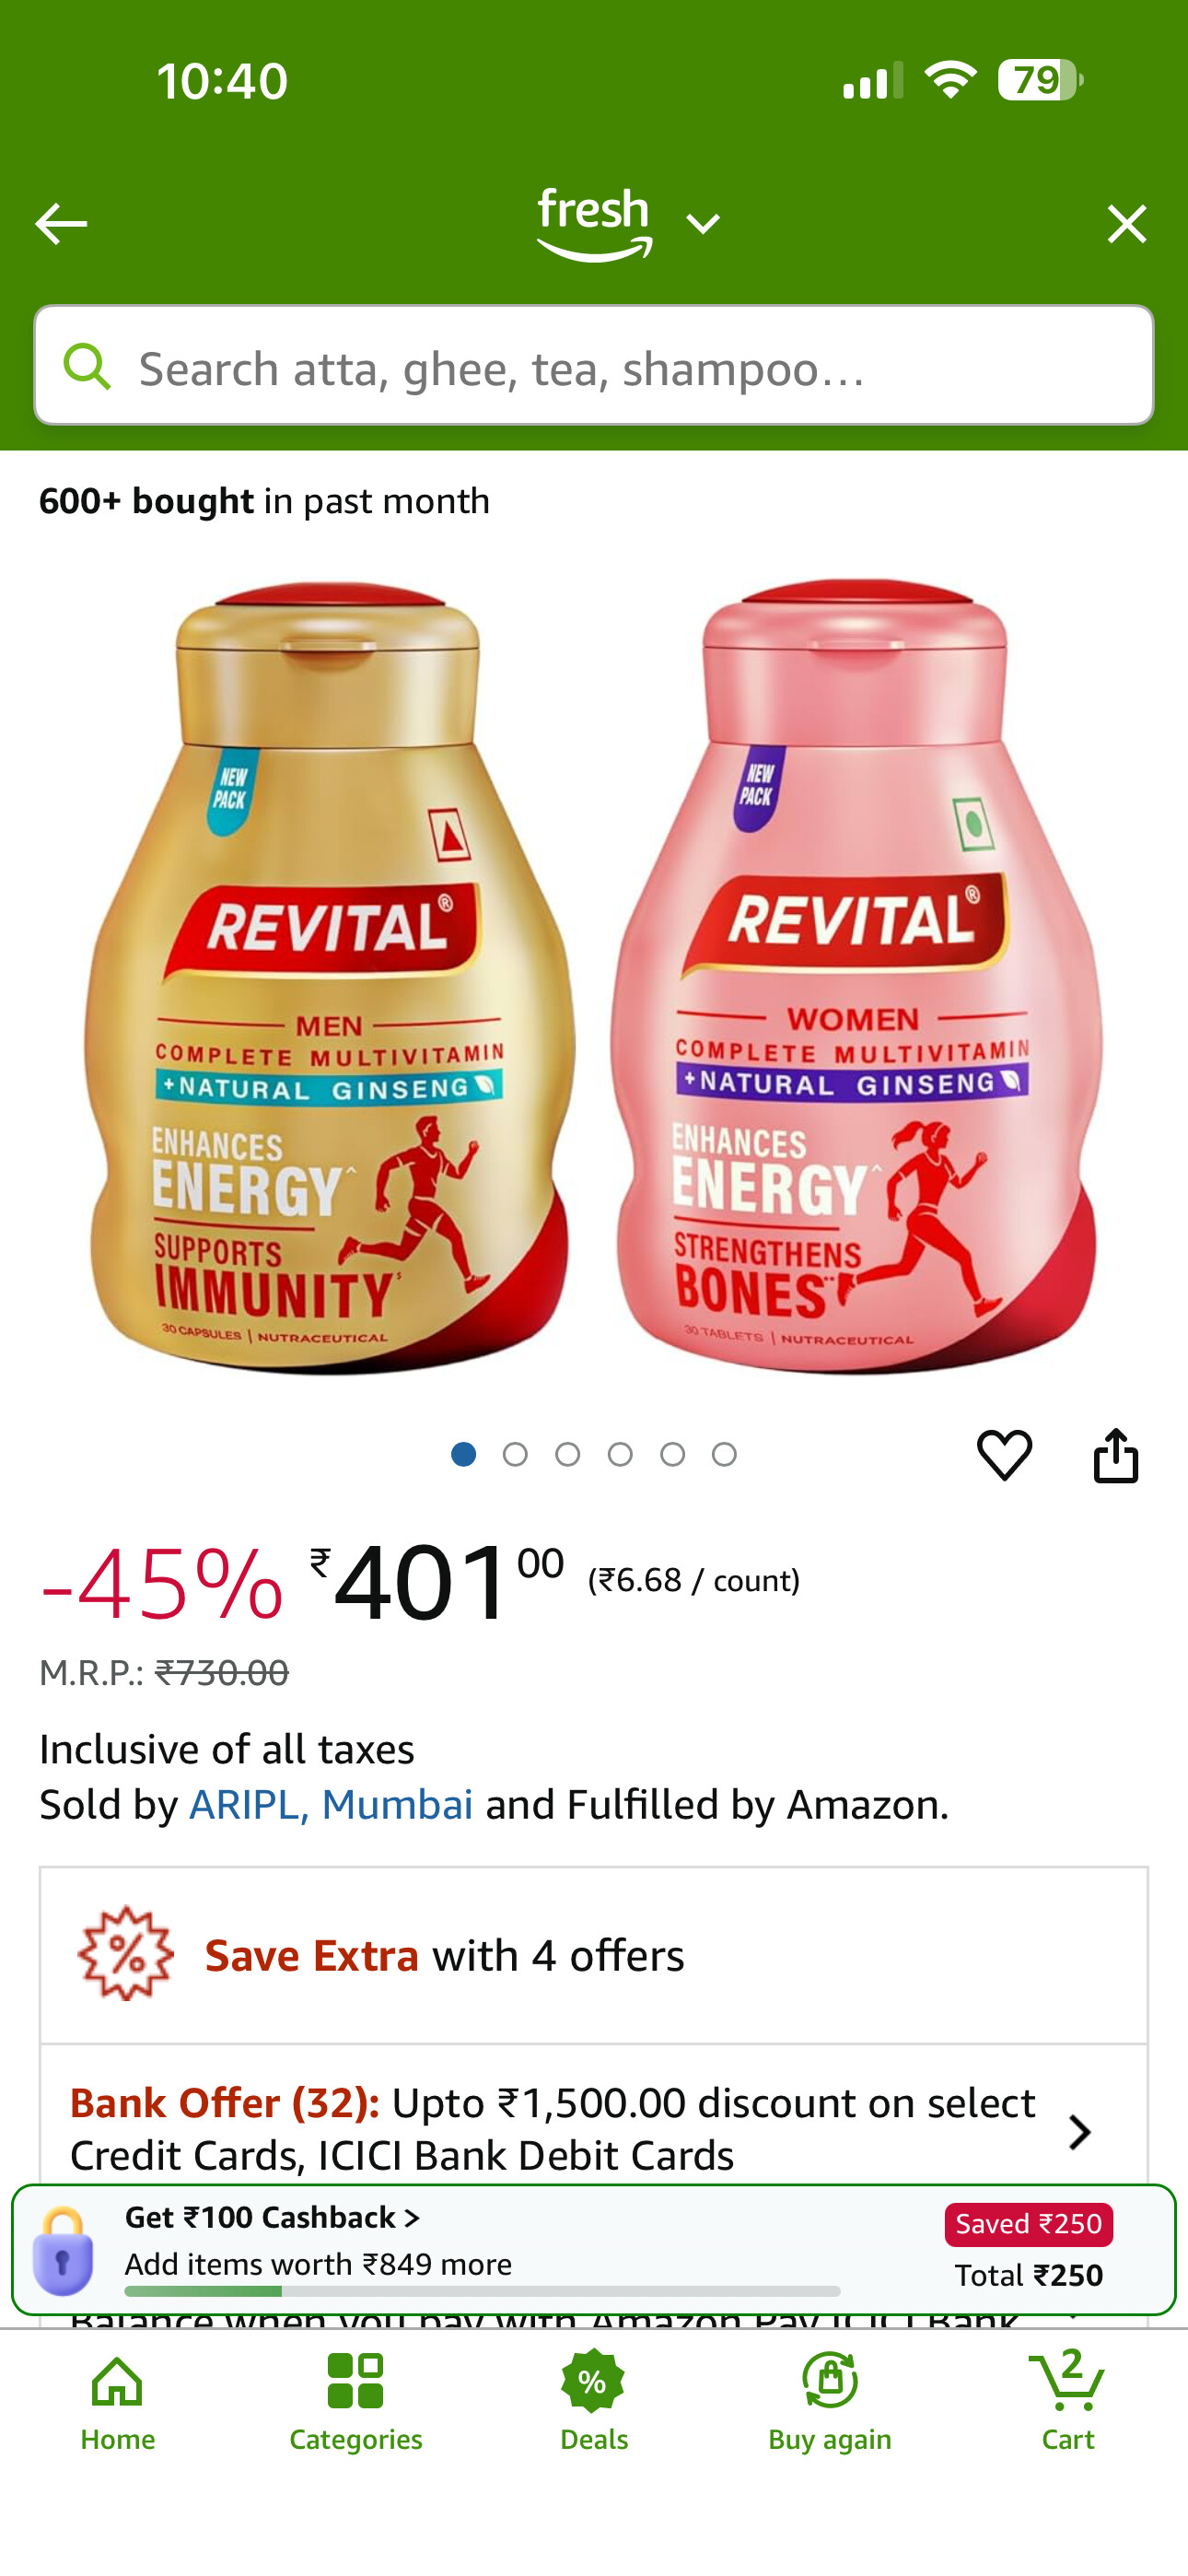Image resolution: width=1188 pixels, height=2576 pixels.
Task: Open Get ₹100 Cashback details
Action: [x=272, y=2217]
